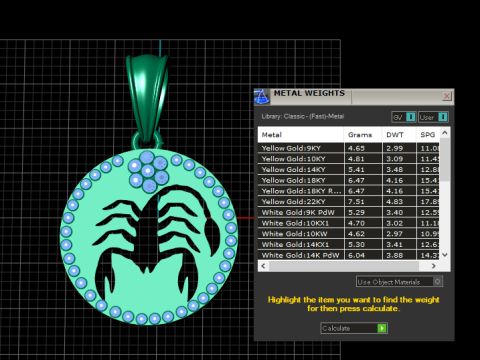The image size is (480, 360).
Task: Select the White Gold:14KX1 row
Action: click(349, 244)
